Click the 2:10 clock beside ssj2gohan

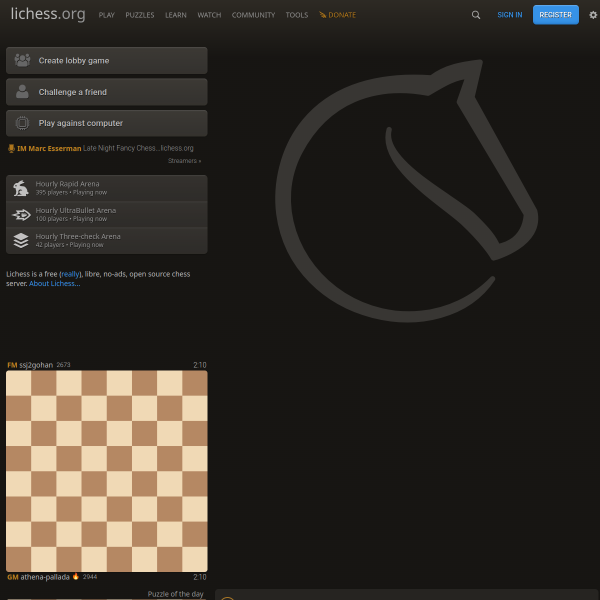pyautogui.click(x=200, y=365)
